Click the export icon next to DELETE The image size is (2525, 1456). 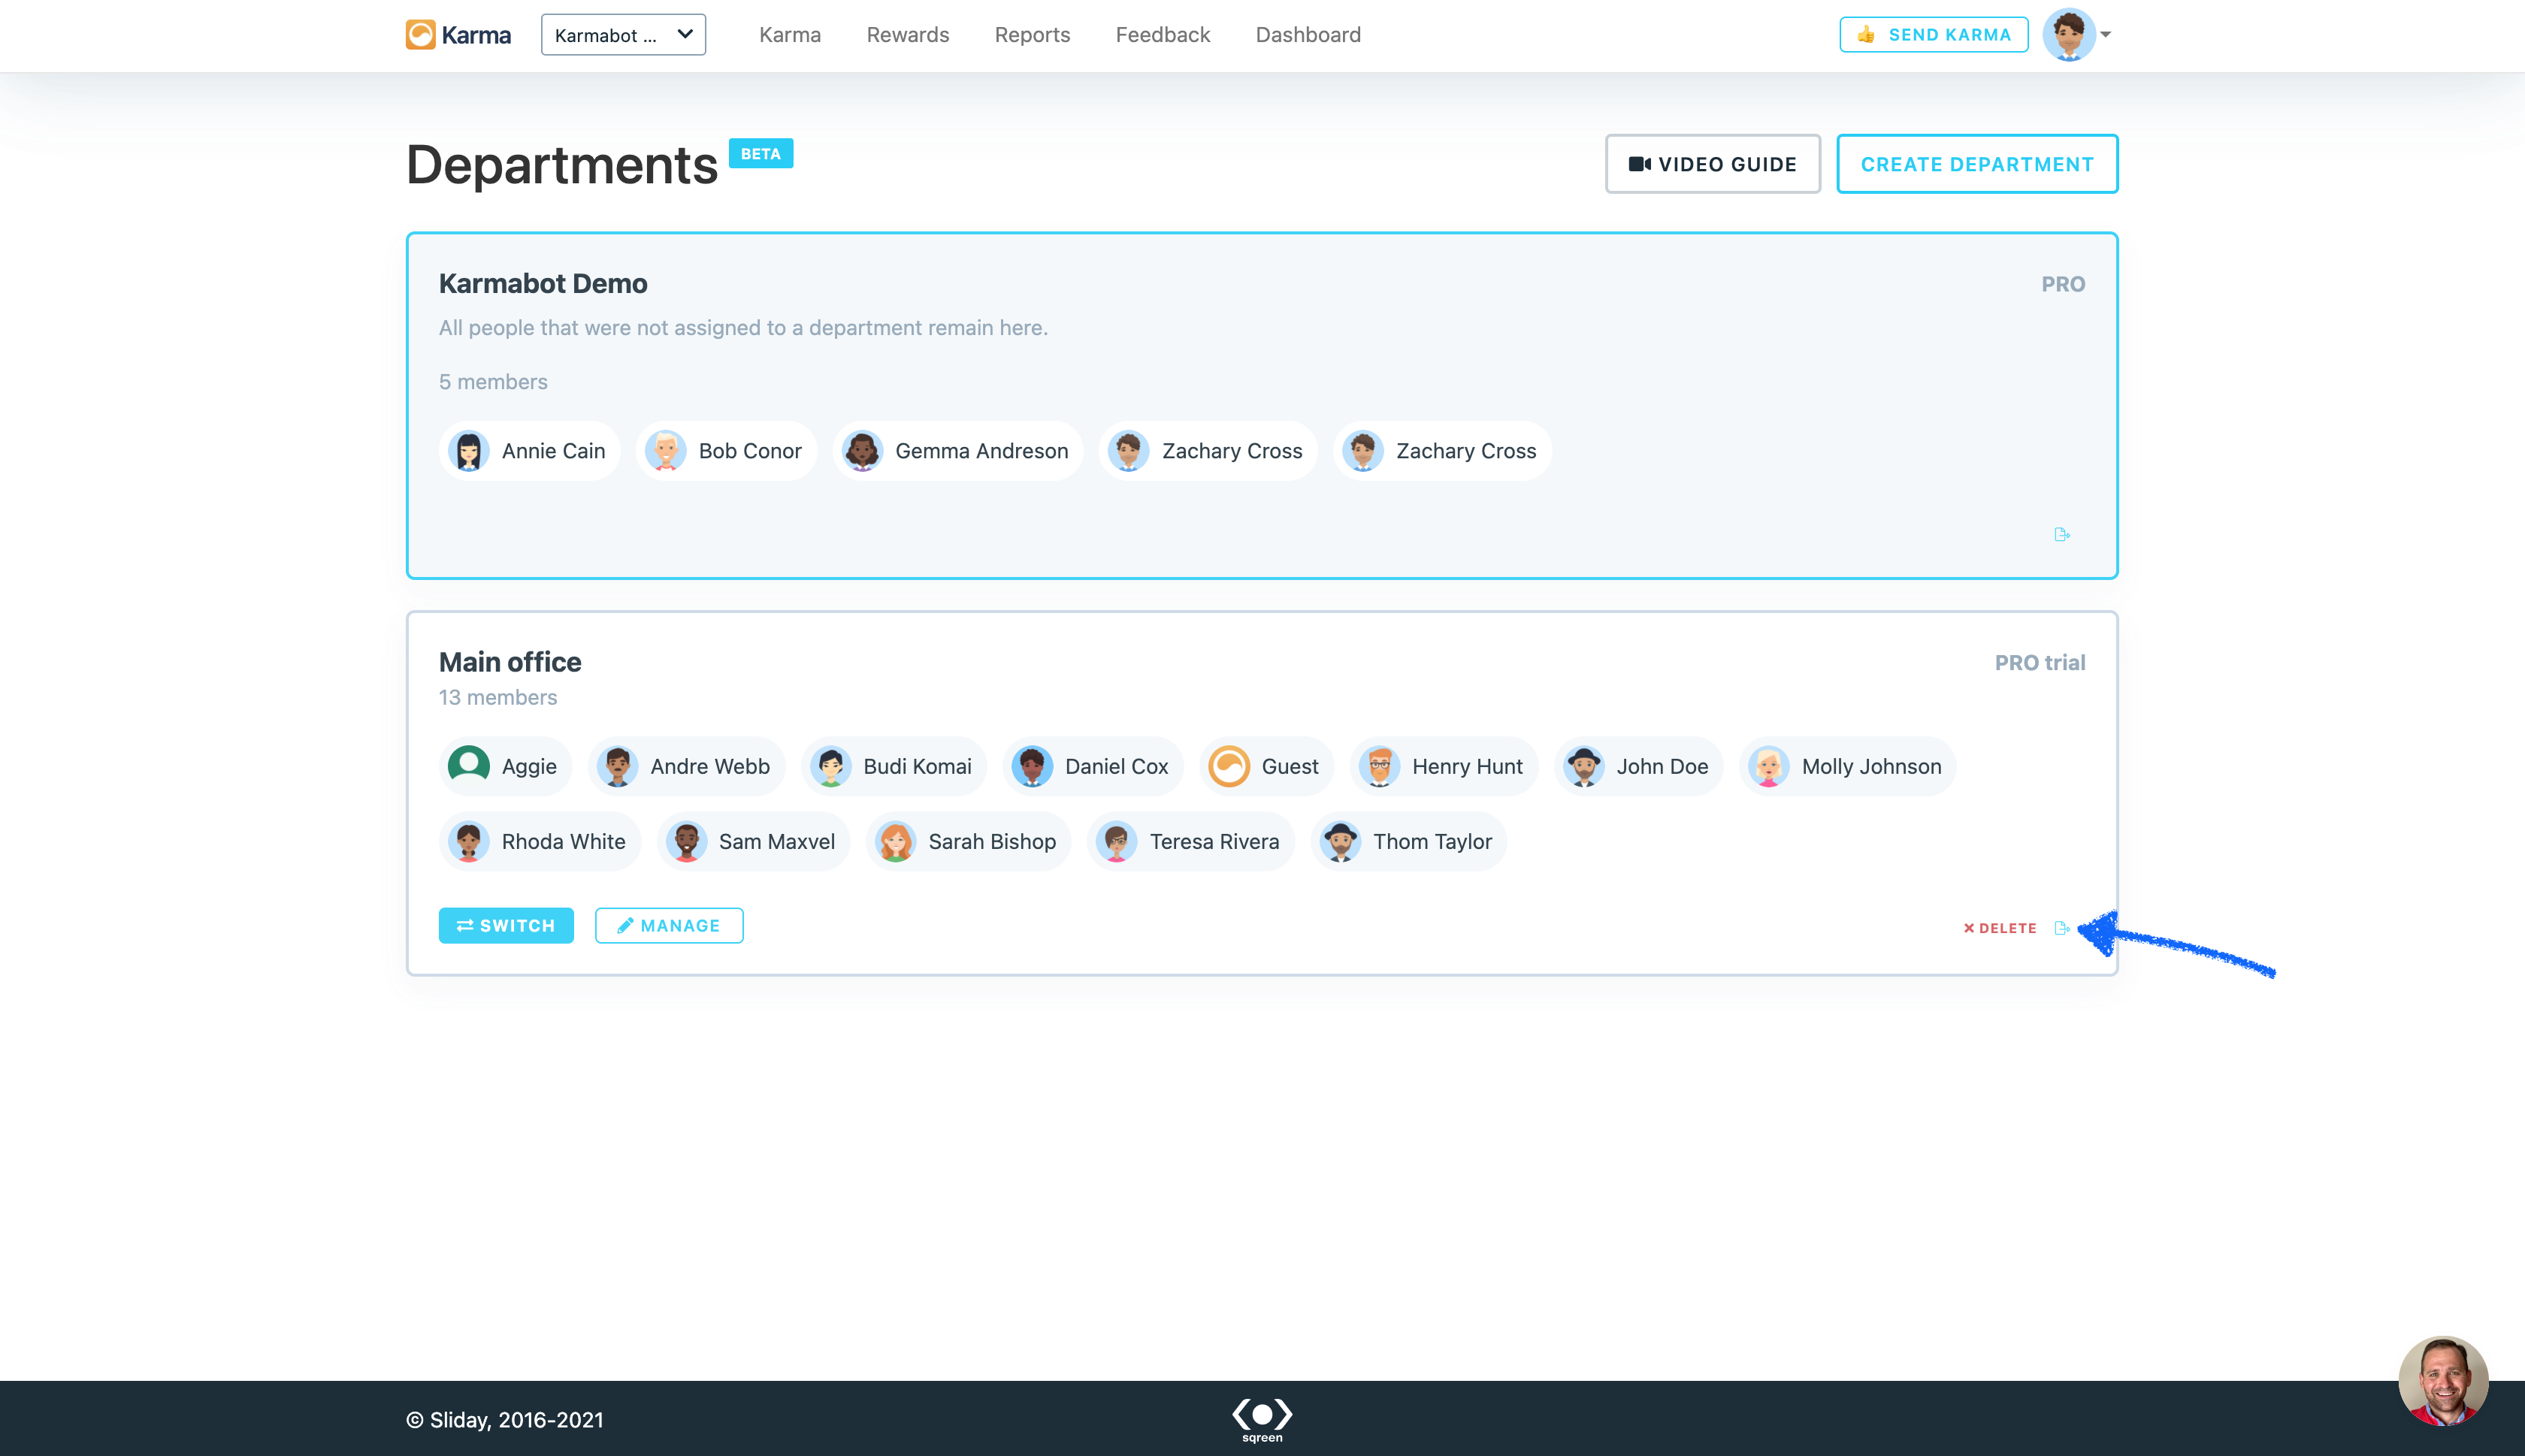(x=2062, y=928)
